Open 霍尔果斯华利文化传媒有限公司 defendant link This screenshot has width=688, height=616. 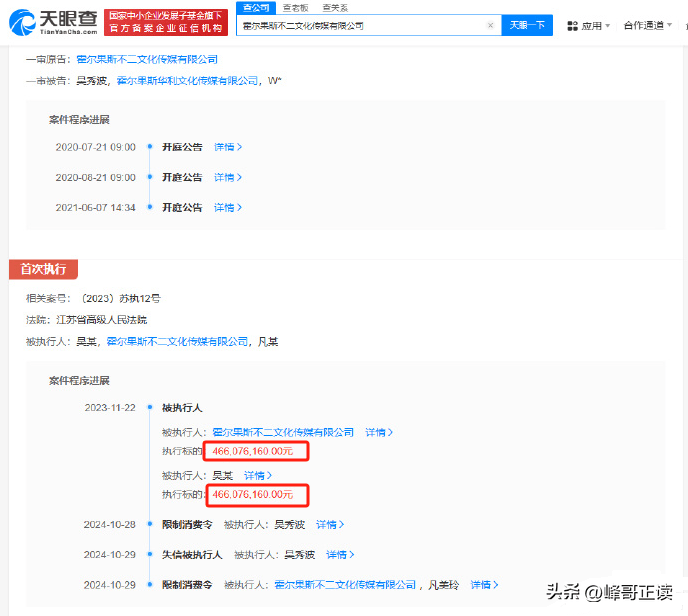pos(187,81)
